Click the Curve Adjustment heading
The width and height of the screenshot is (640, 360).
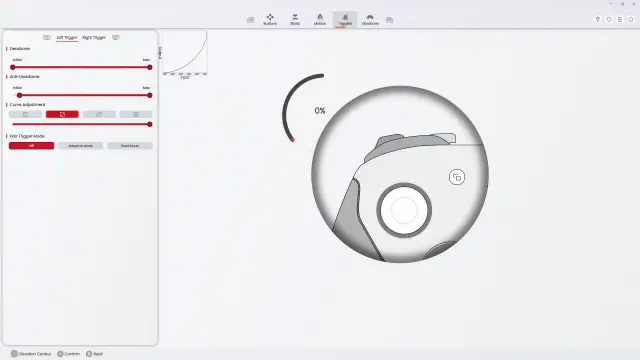coord(27,104)
